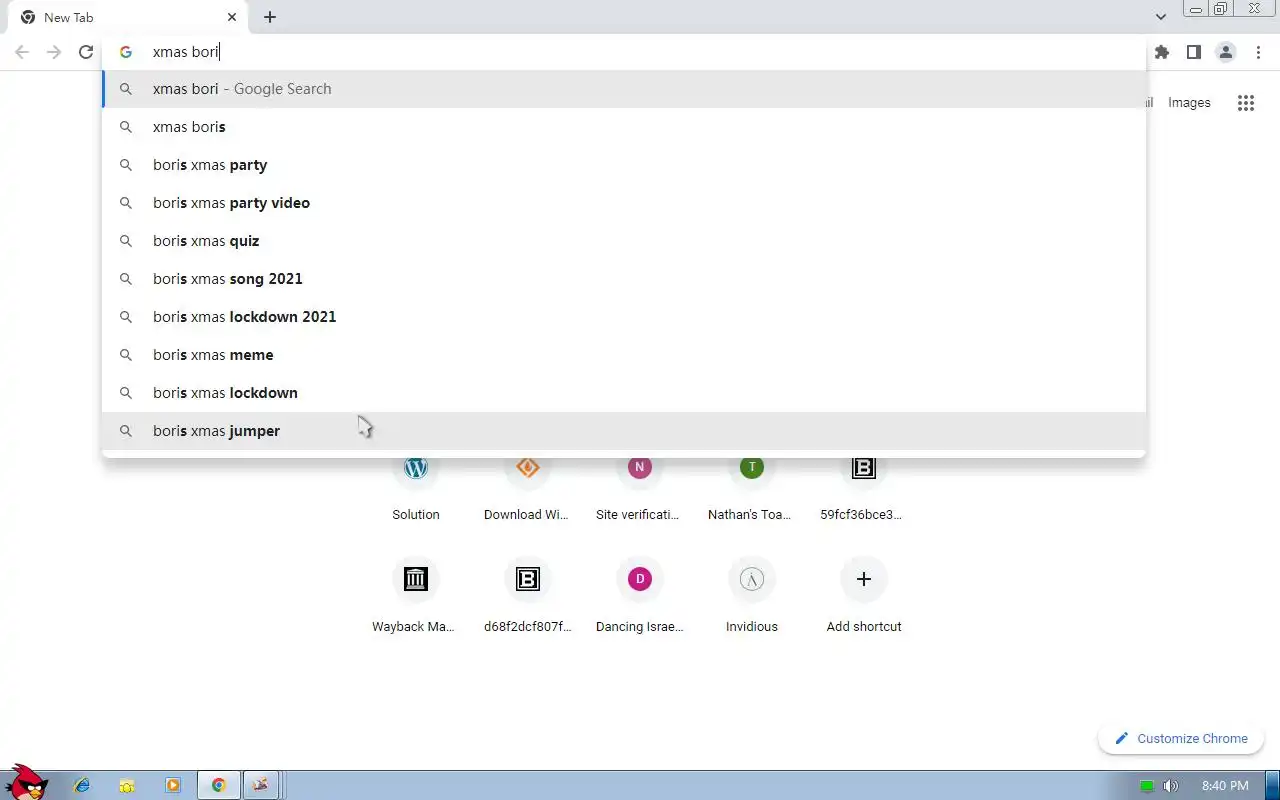This screenshot has height=800, width=1280.
Task: Open a new tab with plus button
Action: 270,17
